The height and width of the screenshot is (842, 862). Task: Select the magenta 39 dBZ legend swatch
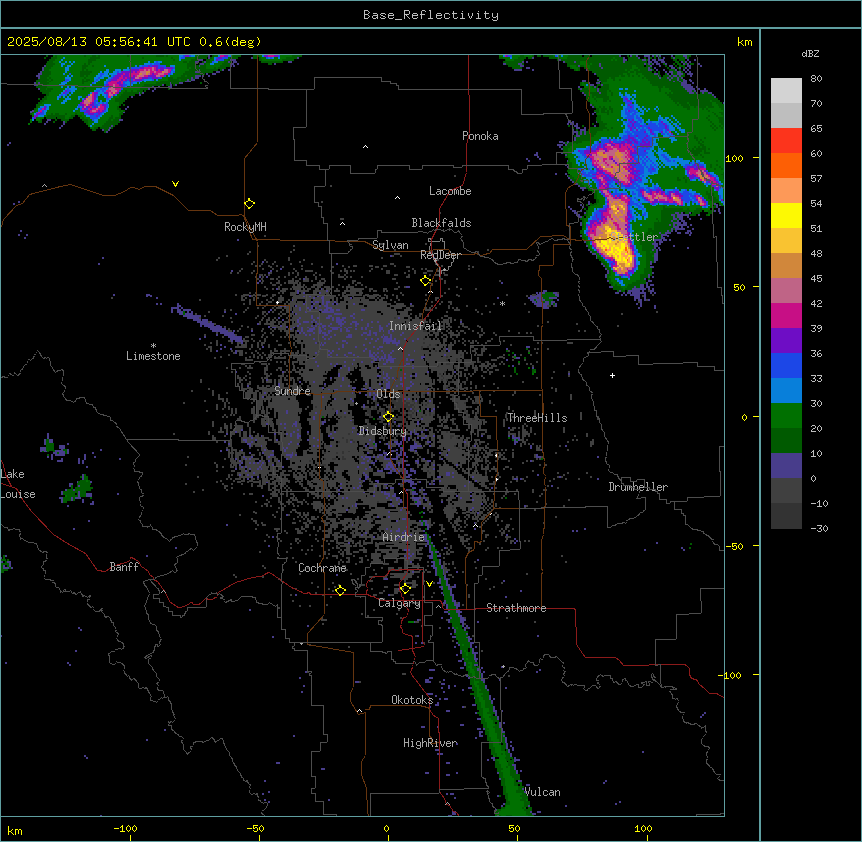click(786, 315)
